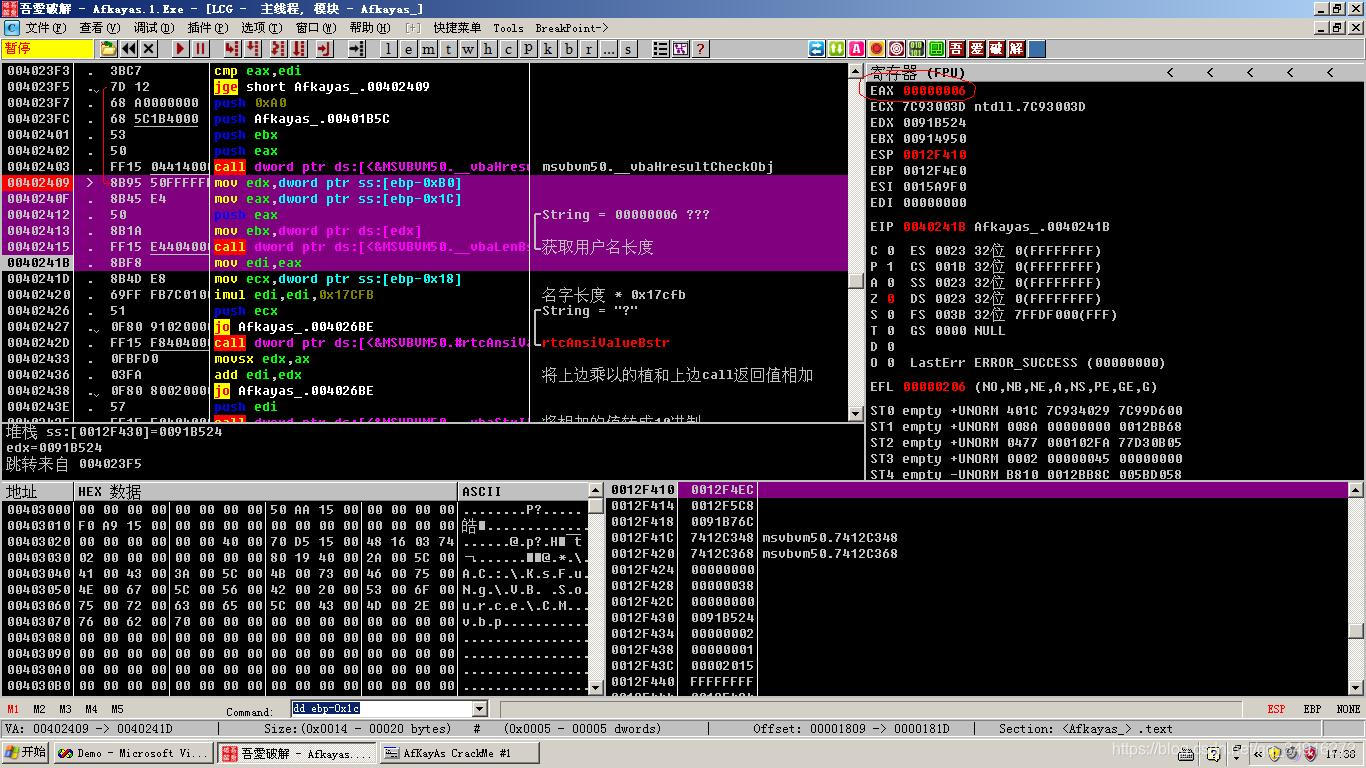Click the pink 'A' plugin icon

pos(857,48)
